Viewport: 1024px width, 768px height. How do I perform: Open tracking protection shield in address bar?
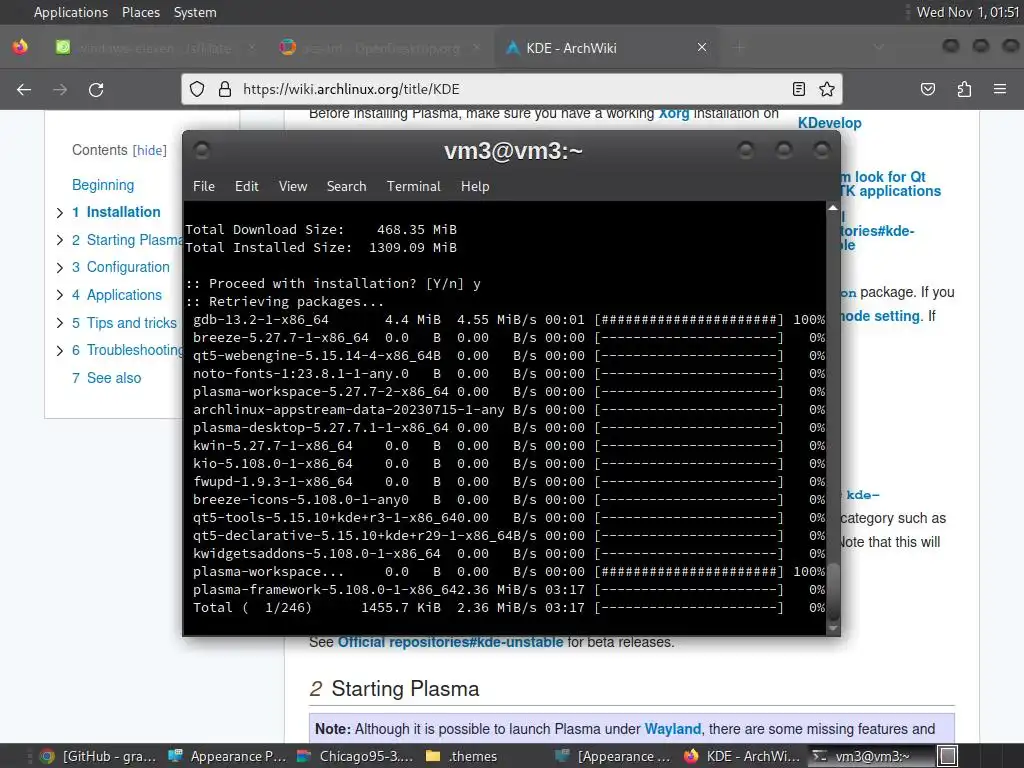(x=197, y=89)
